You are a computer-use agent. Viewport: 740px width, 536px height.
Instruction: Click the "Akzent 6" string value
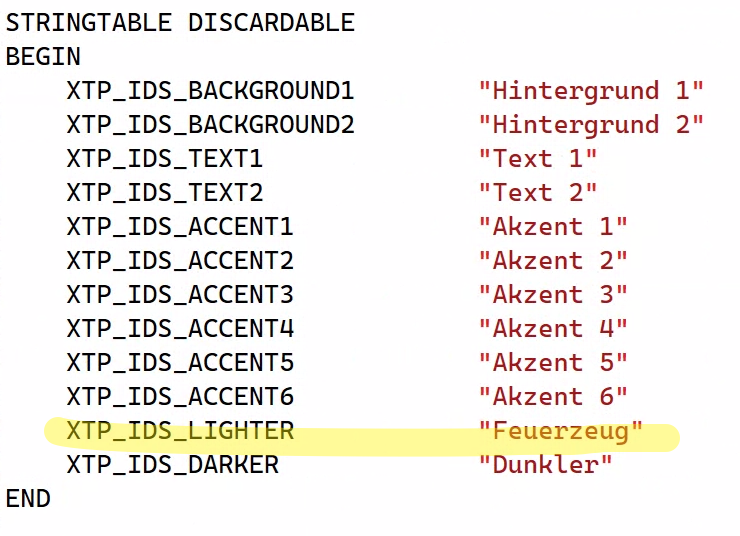[553, 396]
